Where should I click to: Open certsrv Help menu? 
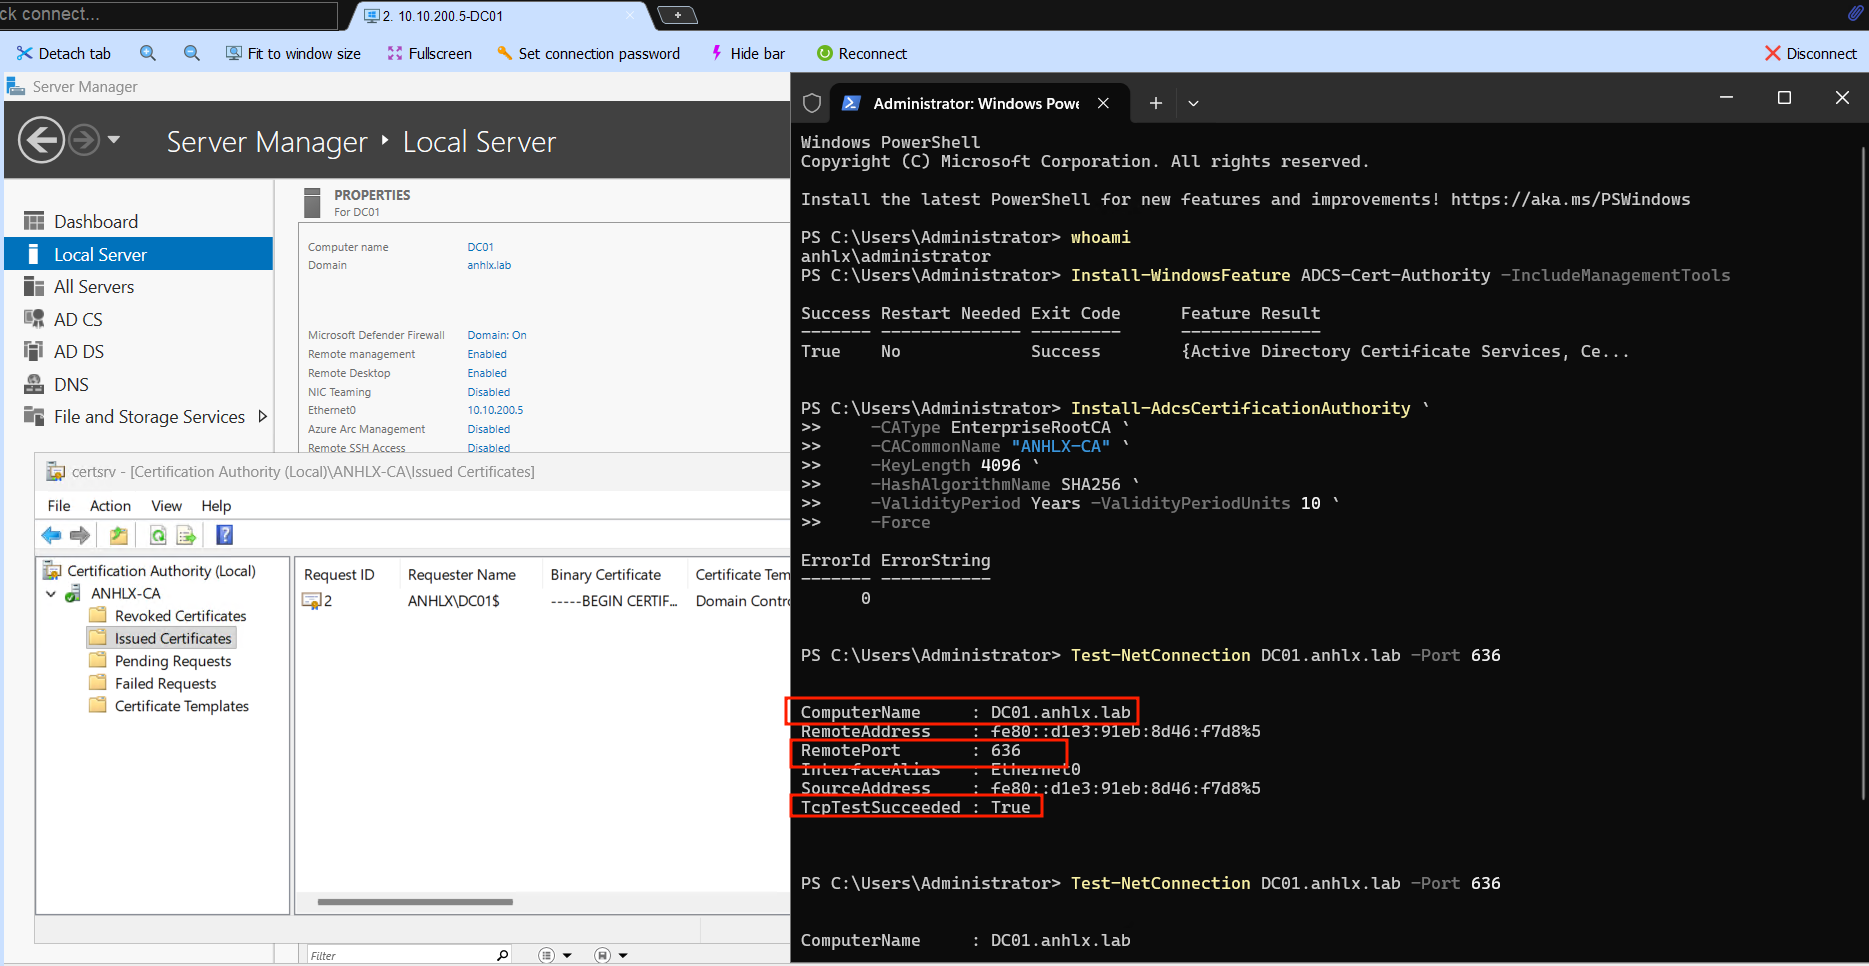coord(216,506)
